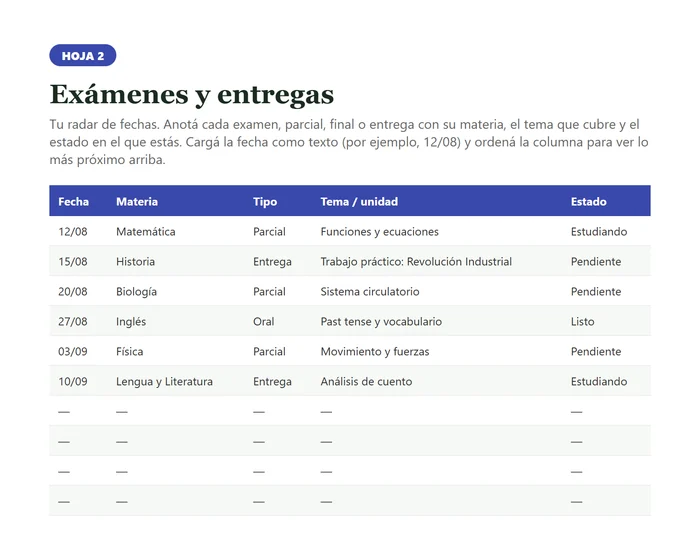
Task: Click the Listo status cell
Action: [x=583, y=321]
